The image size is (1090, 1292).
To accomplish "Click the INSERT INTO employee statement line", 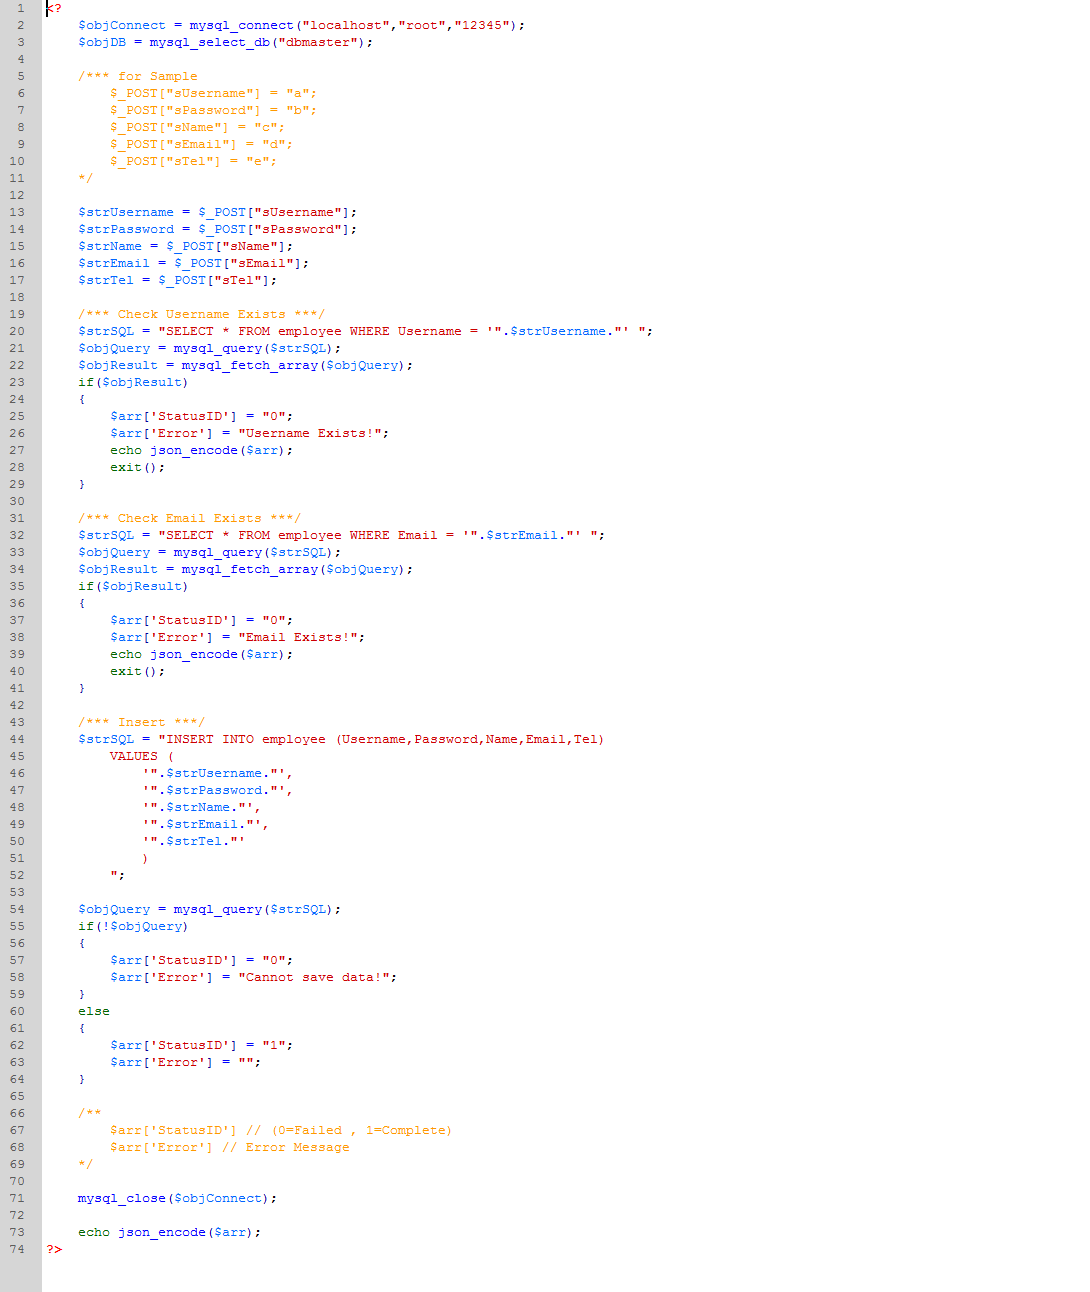I will pos(341,739).
